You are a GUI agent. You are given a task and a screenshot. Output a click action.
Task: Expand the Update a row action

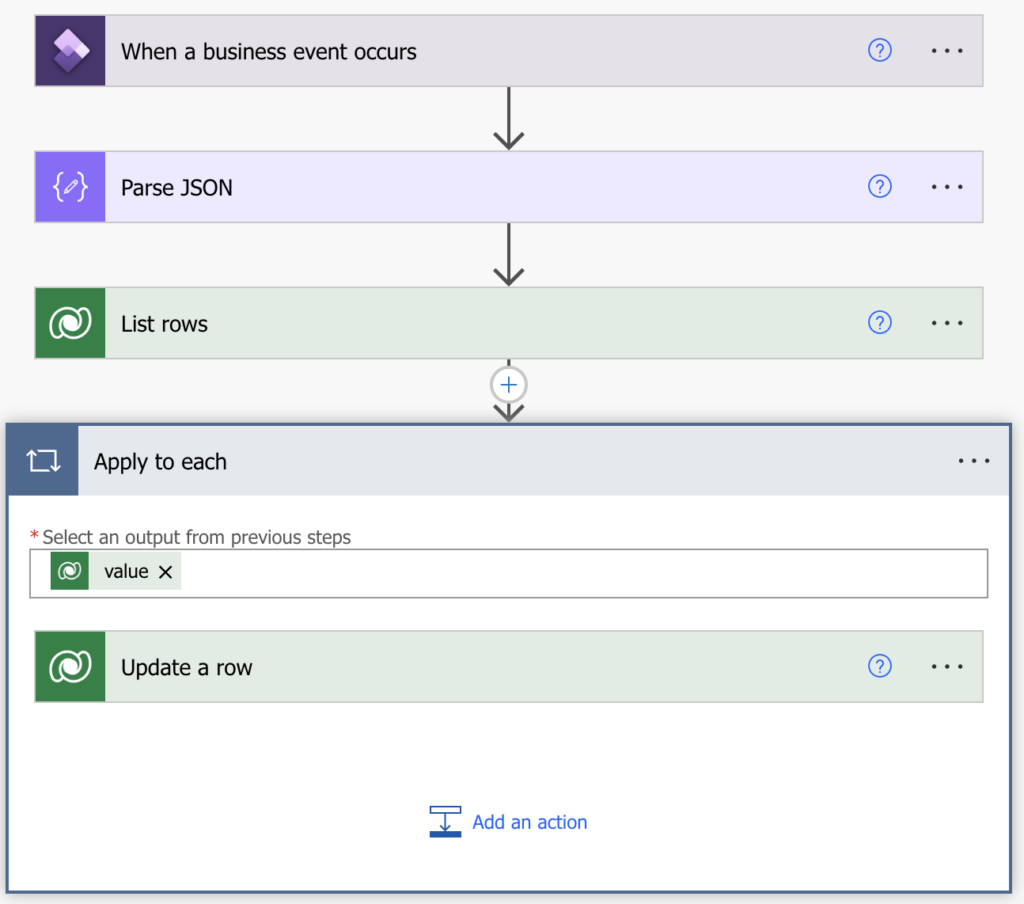click(509, 666)
